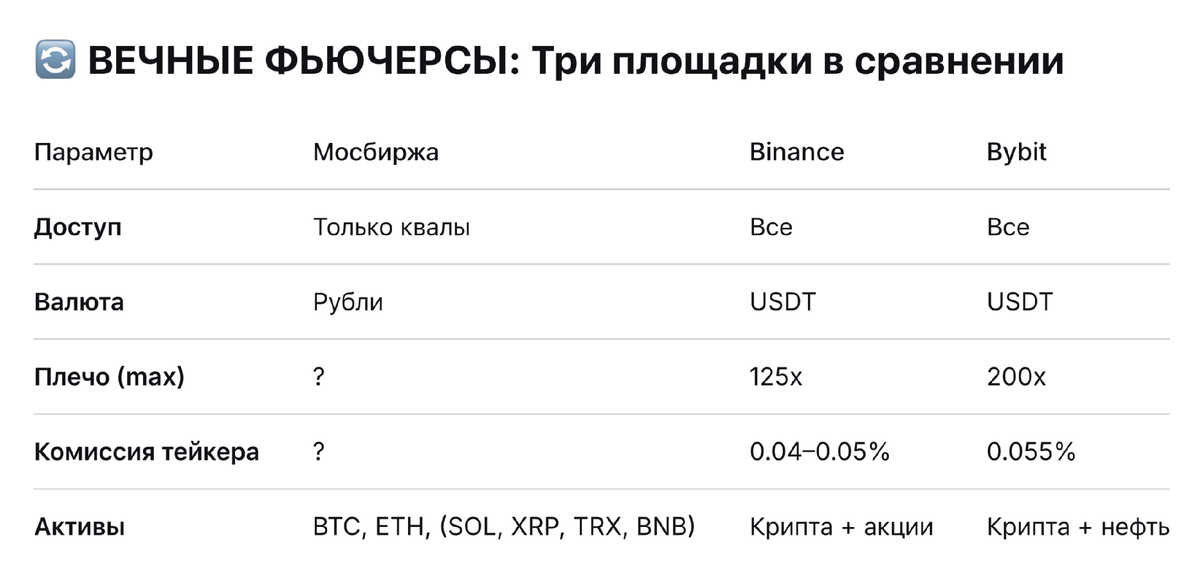Click the 200x Bybit leverage cell

tap(1016, 377)
